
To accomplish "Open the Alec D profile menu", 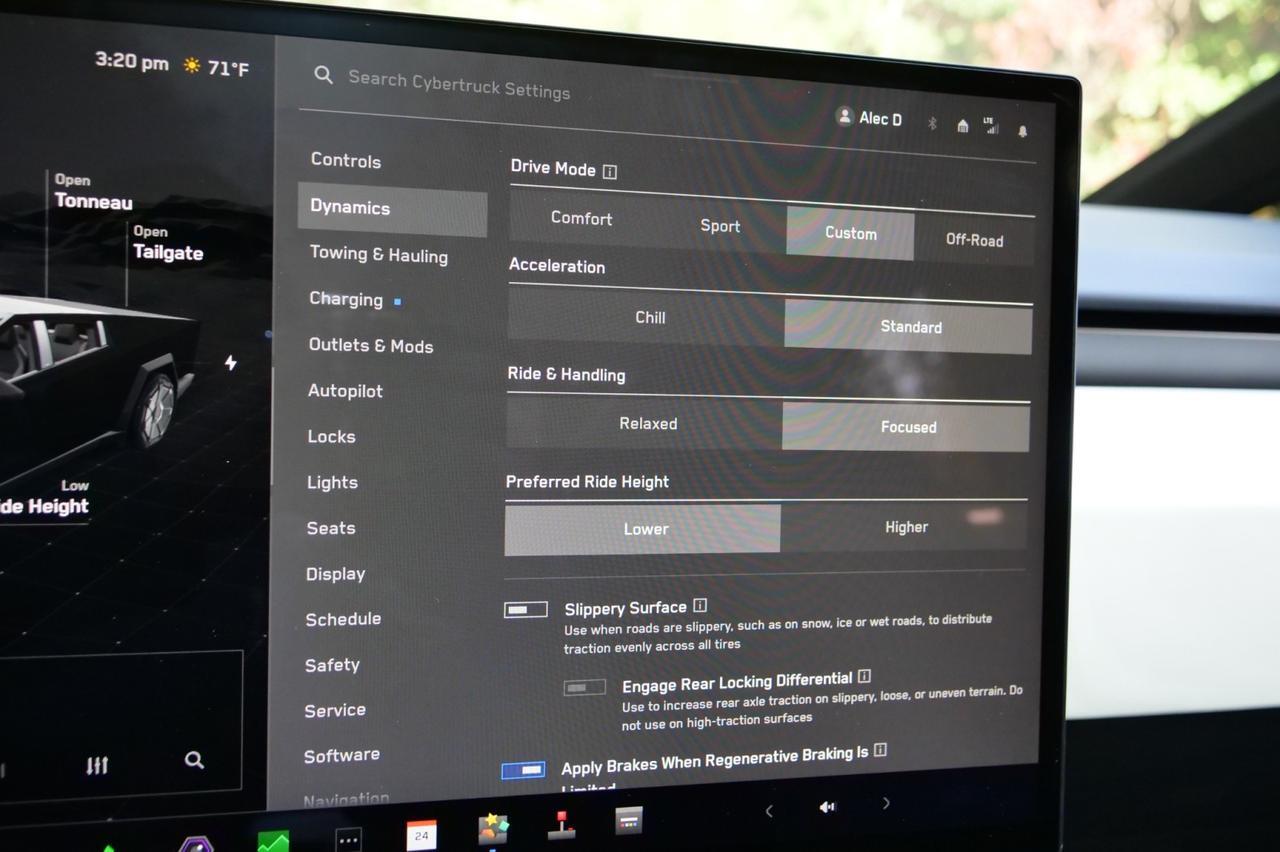I will (869, 118).
